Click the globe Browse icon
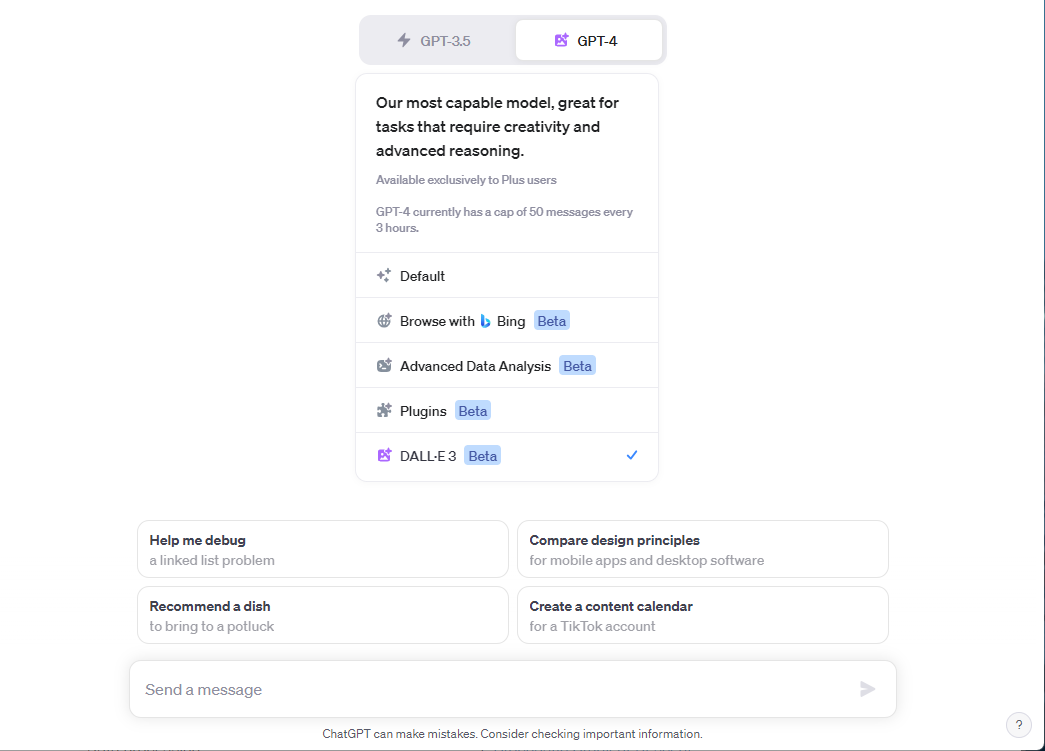The width and height of the screenshot is (1045, 751). pos(385,321)
